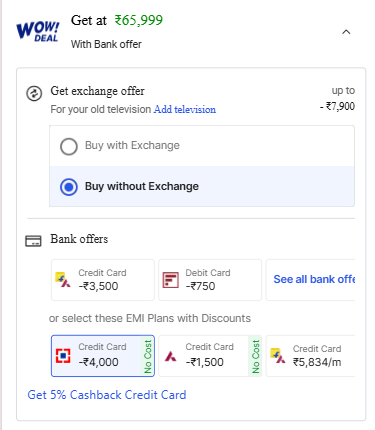Click the Flipkart Axis icon on ₹3,500 offer
This screenshot has height=430, width=375.
tap(63, 280)
